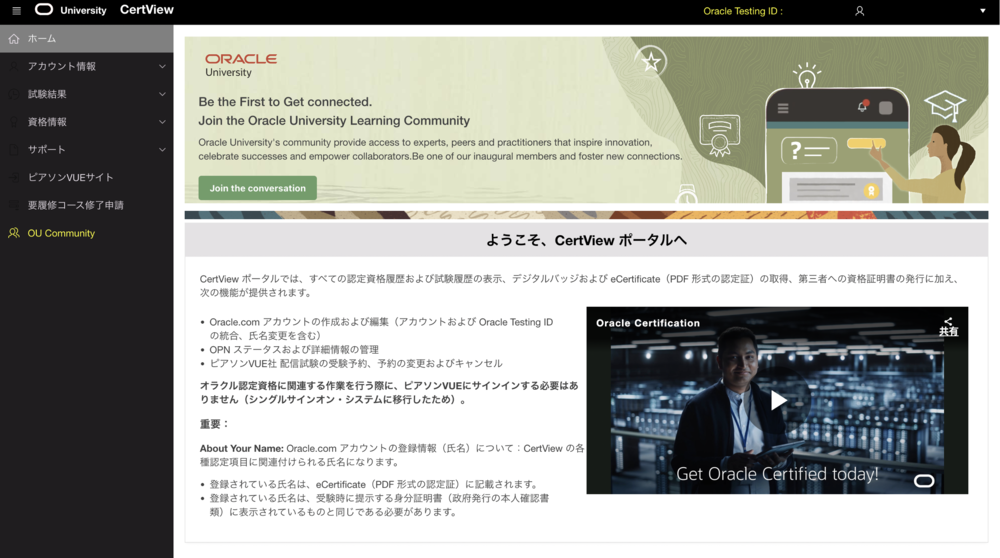This screenshot has height=558, width=1000.
Task: Expand the サポート chevron
Action: point(162,150)
